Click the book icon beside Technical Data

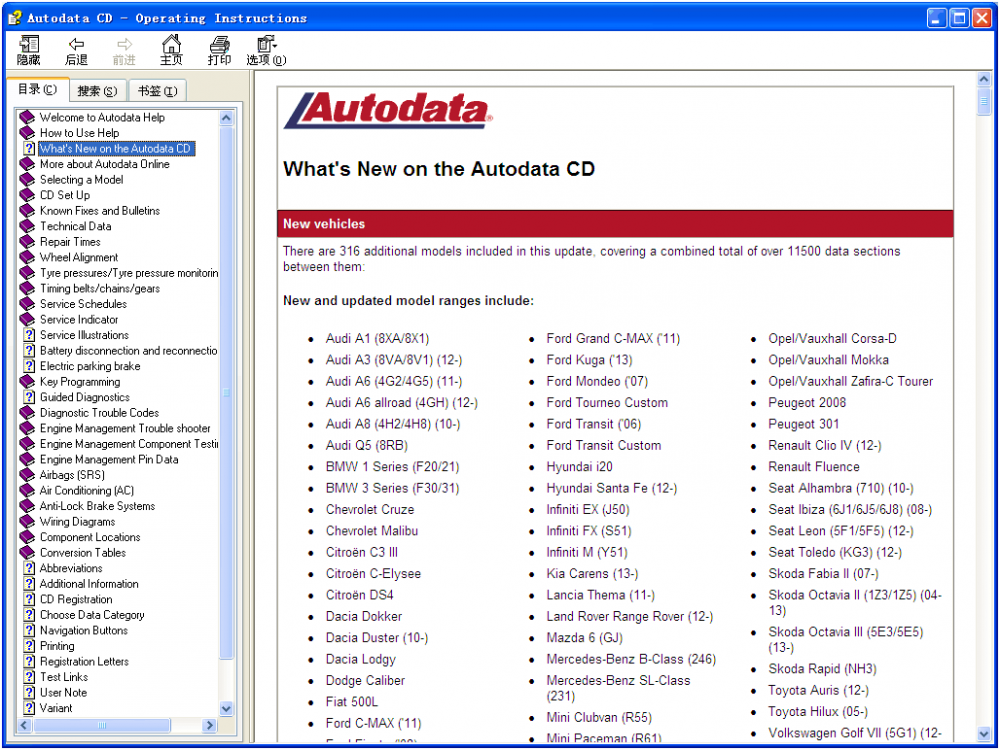[x=27, y=226]
